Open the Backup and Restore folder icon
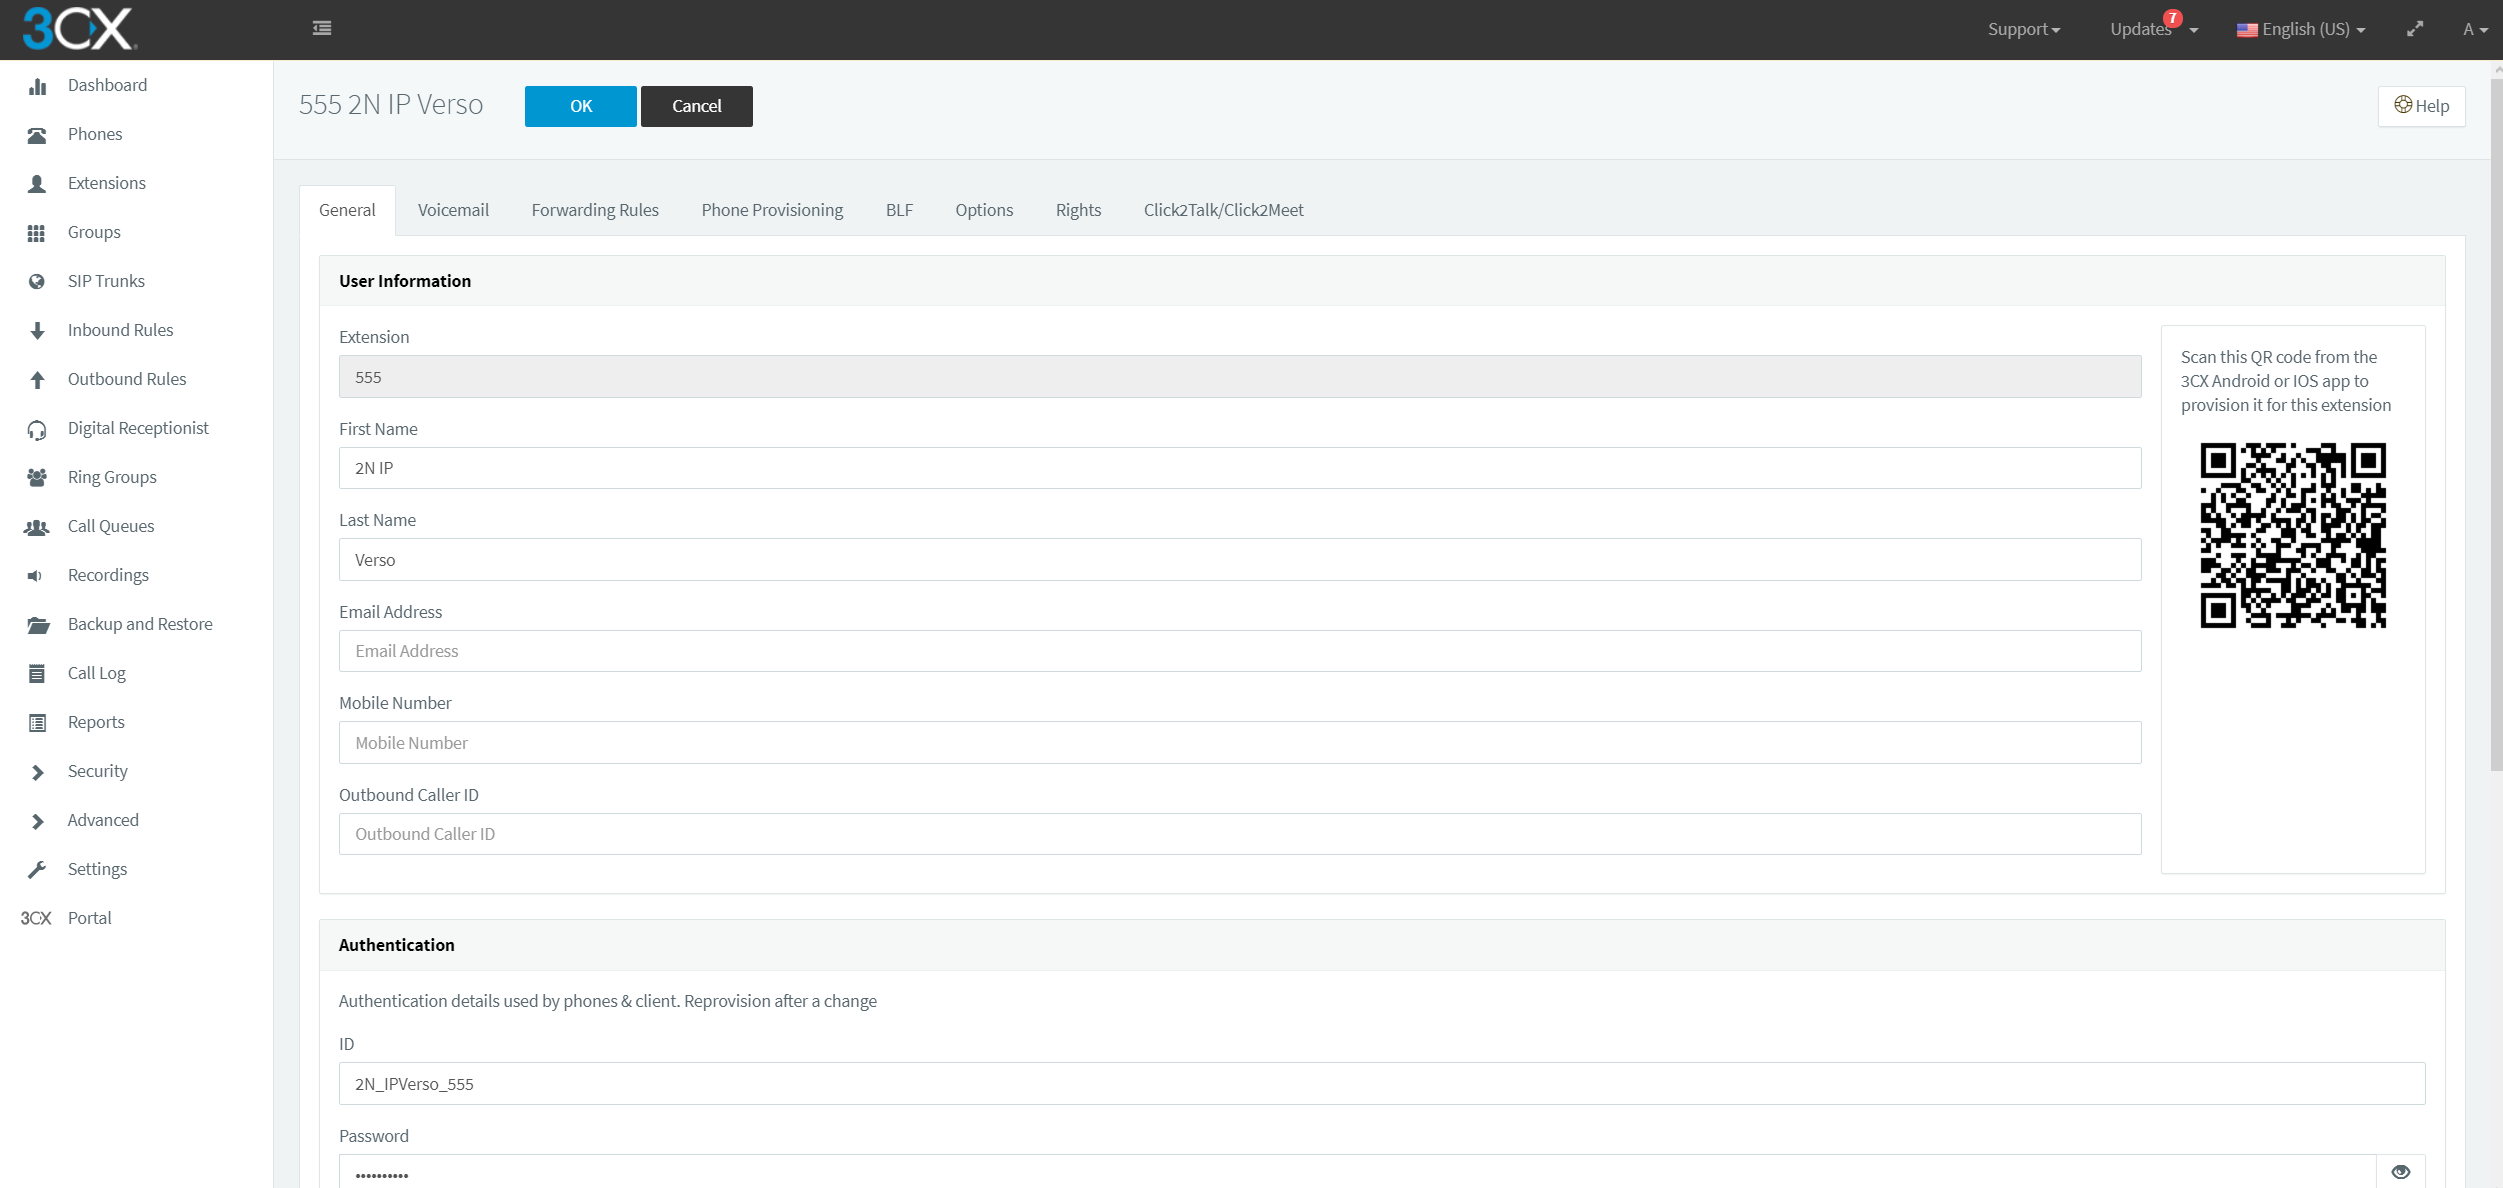The height and width of the screenshot is (1188, 2503). point(37,625)
